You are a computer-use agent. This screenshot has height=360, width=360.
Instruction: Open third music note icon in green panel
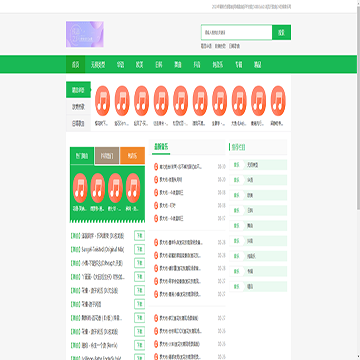tap(115, 188)
